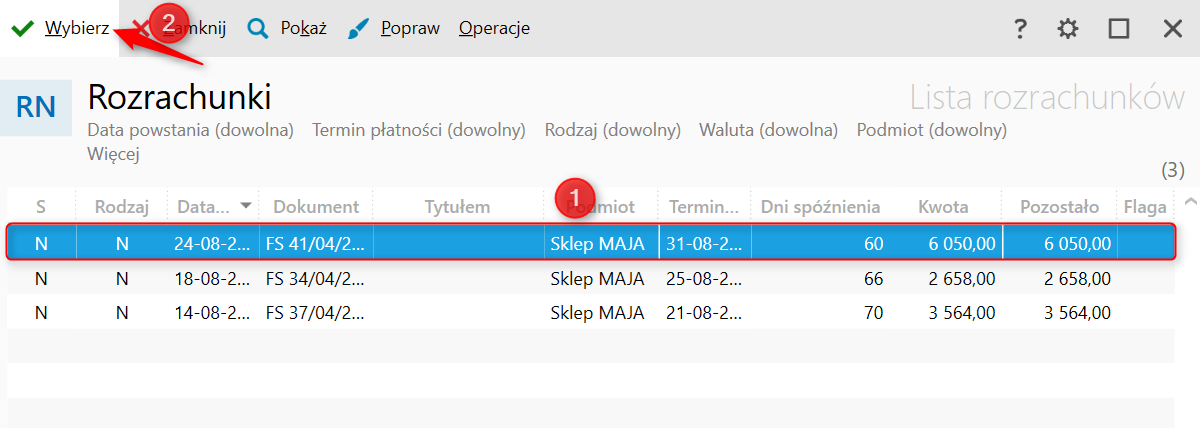Open settings via the gear icon
The height and width of the screenshot is (428, 1200).
1068,29
